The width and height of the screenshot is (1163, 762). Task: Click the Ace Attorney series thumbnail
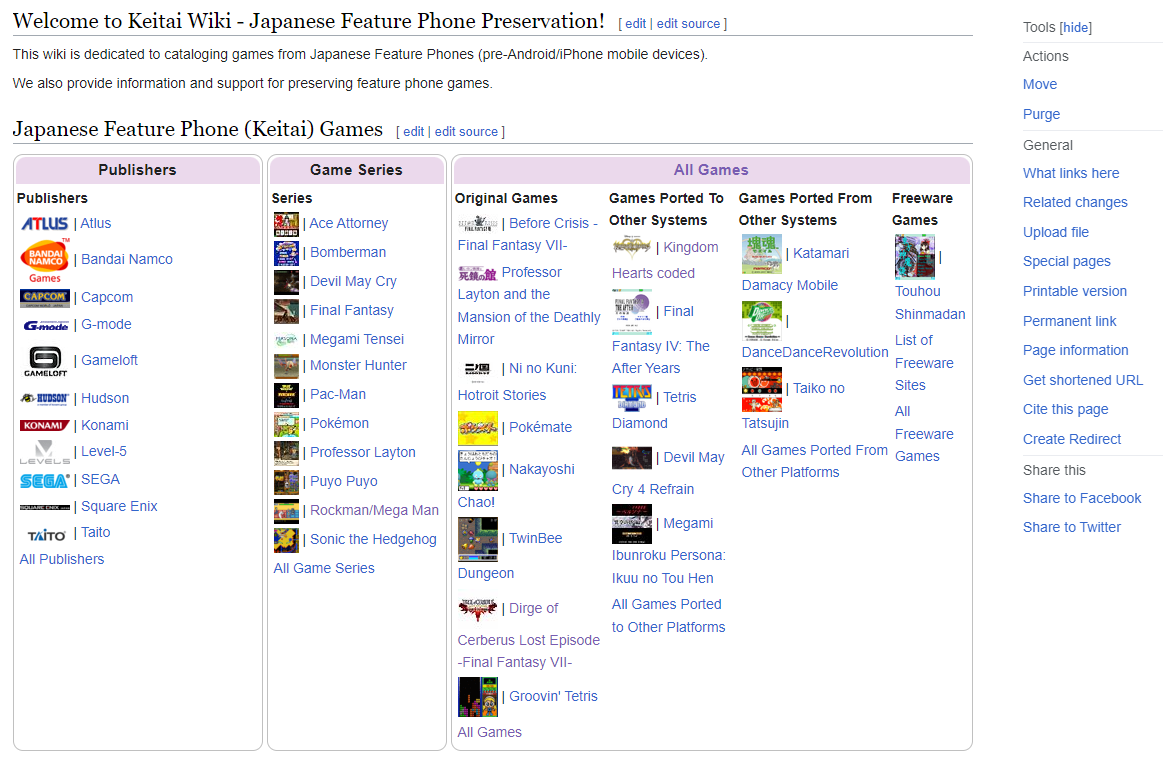[x=286, y=224]
